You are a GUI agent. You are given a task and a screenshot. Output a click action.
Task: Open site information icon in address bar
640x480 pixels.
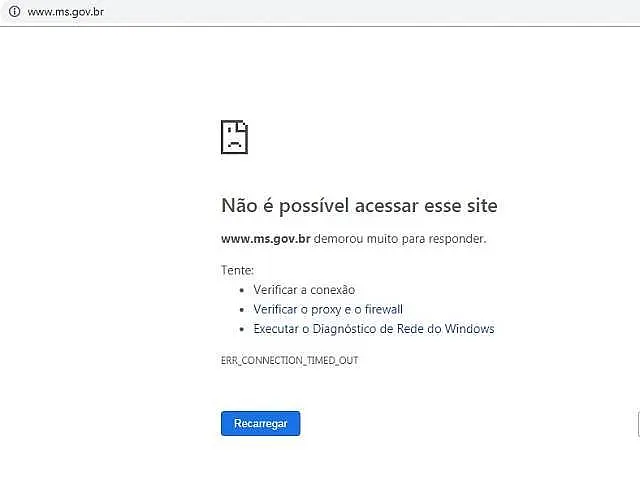[x=14, y=11]
